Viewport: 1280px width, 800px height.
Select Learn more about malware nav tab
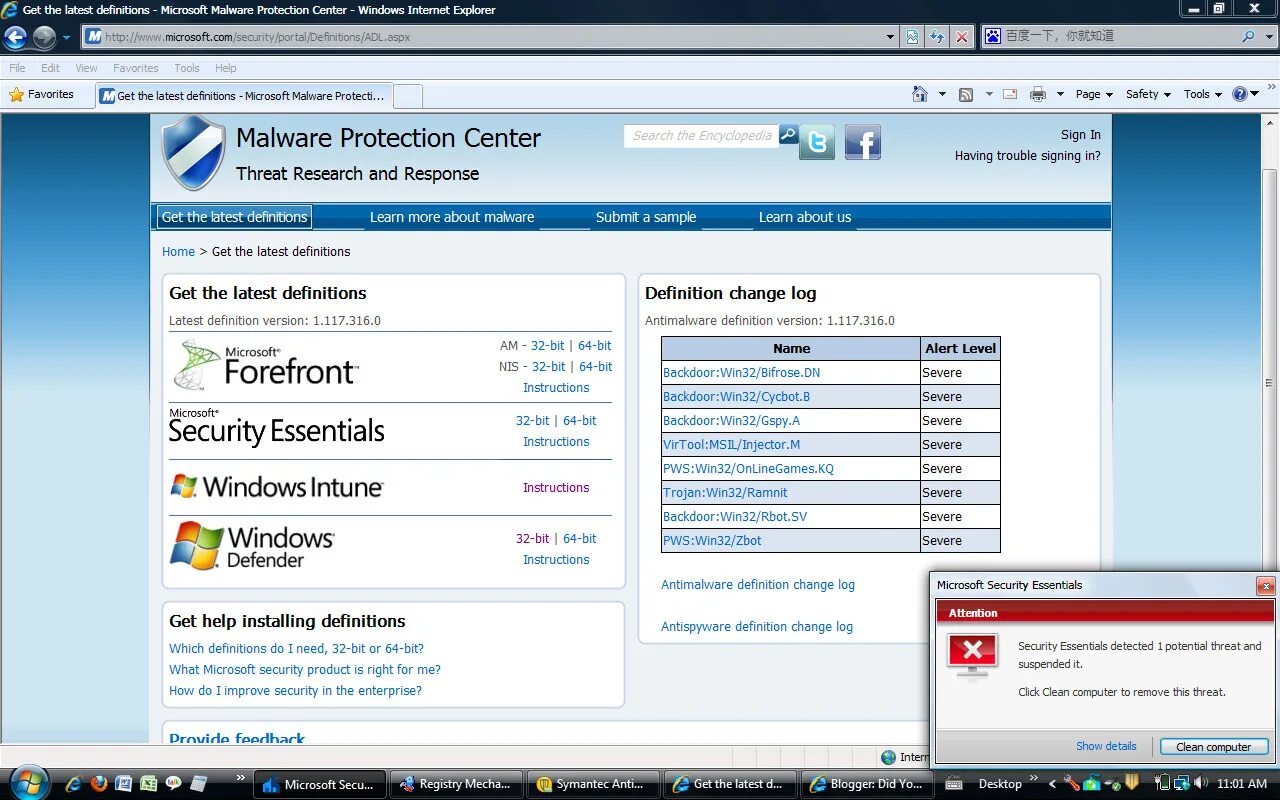452,217
